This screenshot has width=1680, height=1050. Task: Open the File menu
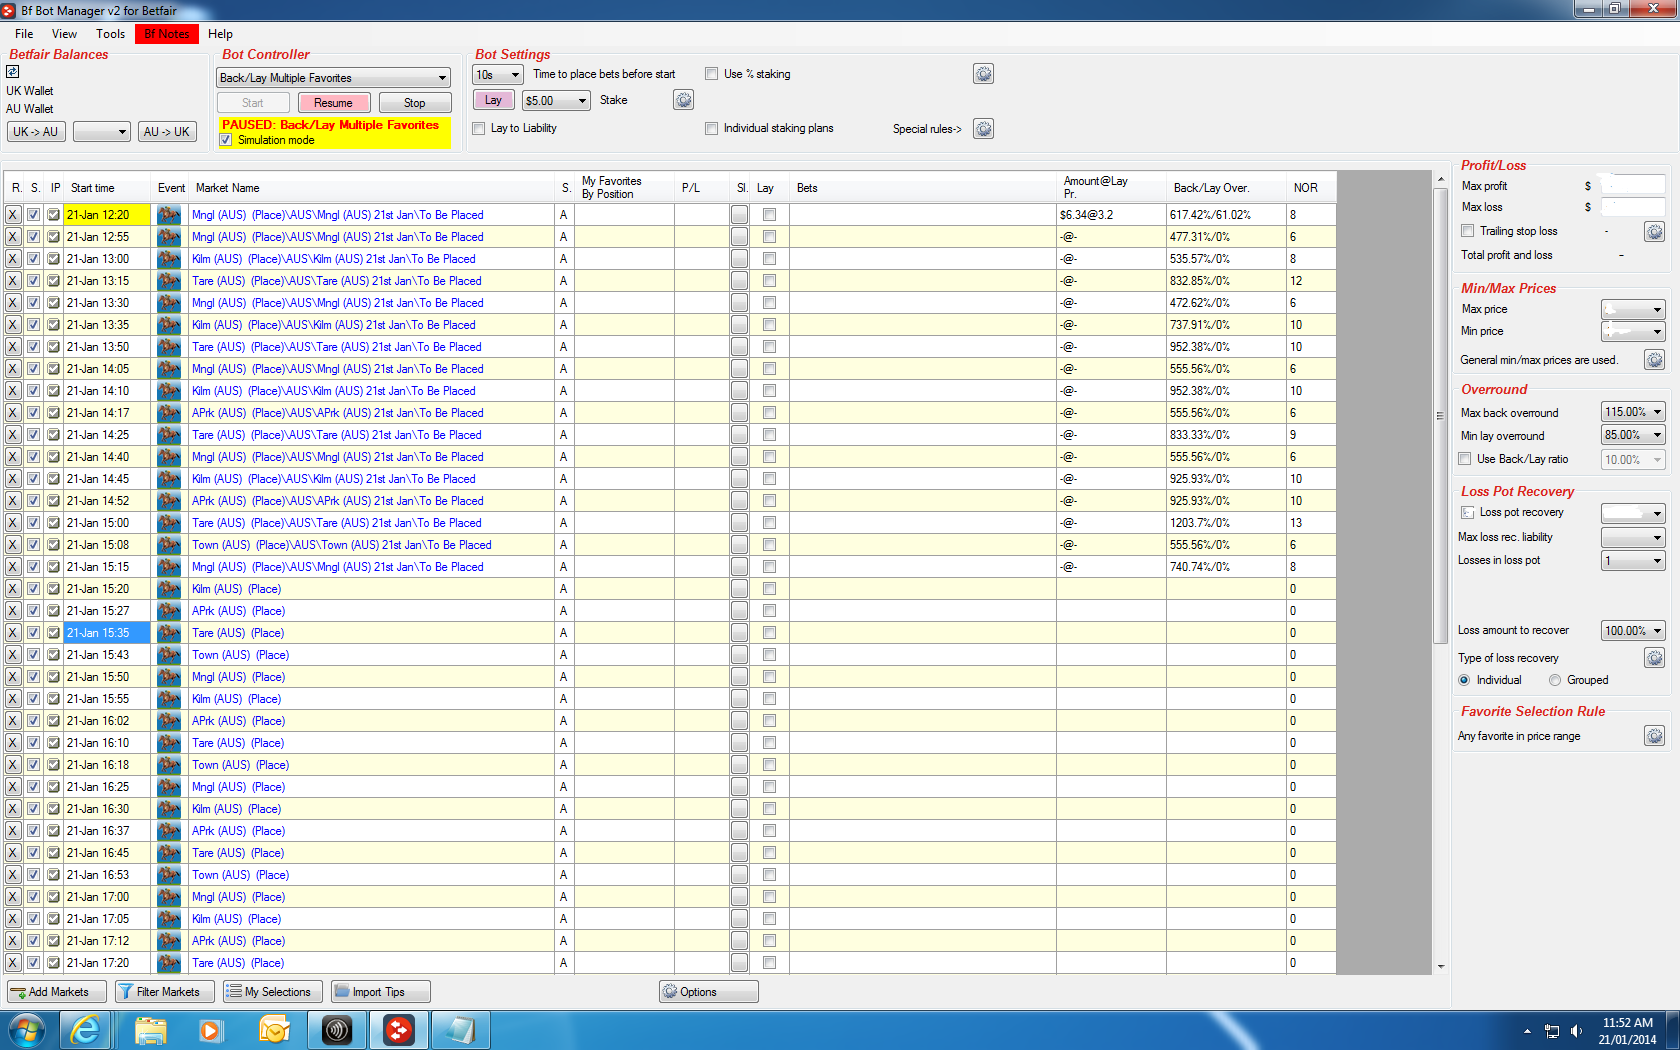[x=24, y=34]
